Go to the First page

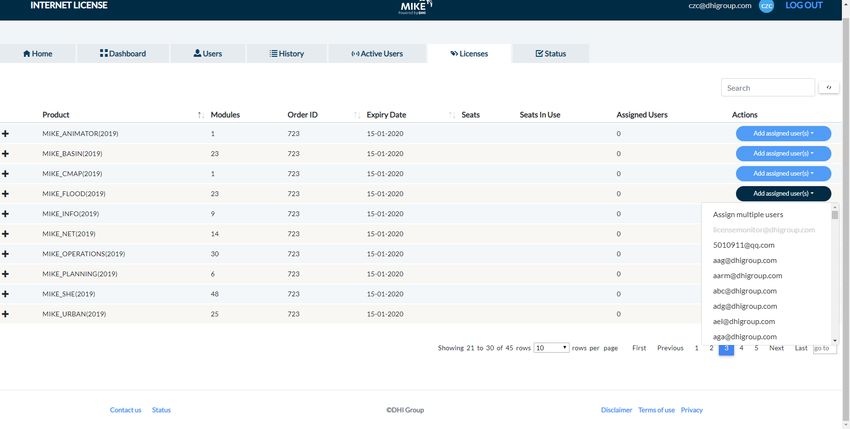point(639,348)
